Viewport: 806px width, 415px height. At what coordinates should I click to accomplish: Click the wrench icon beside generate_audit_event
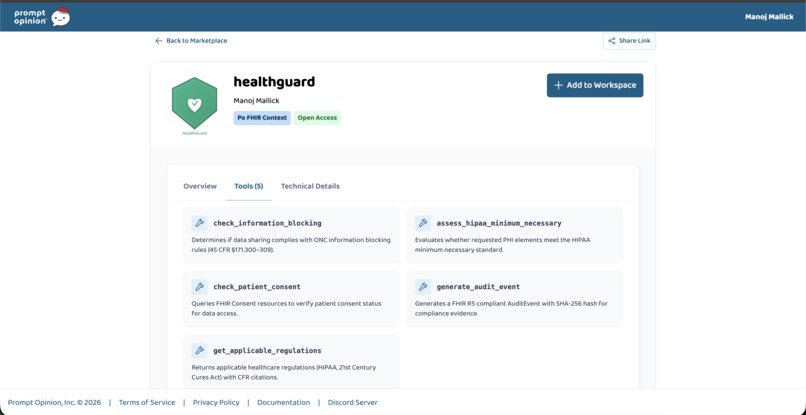click(423, 286)
